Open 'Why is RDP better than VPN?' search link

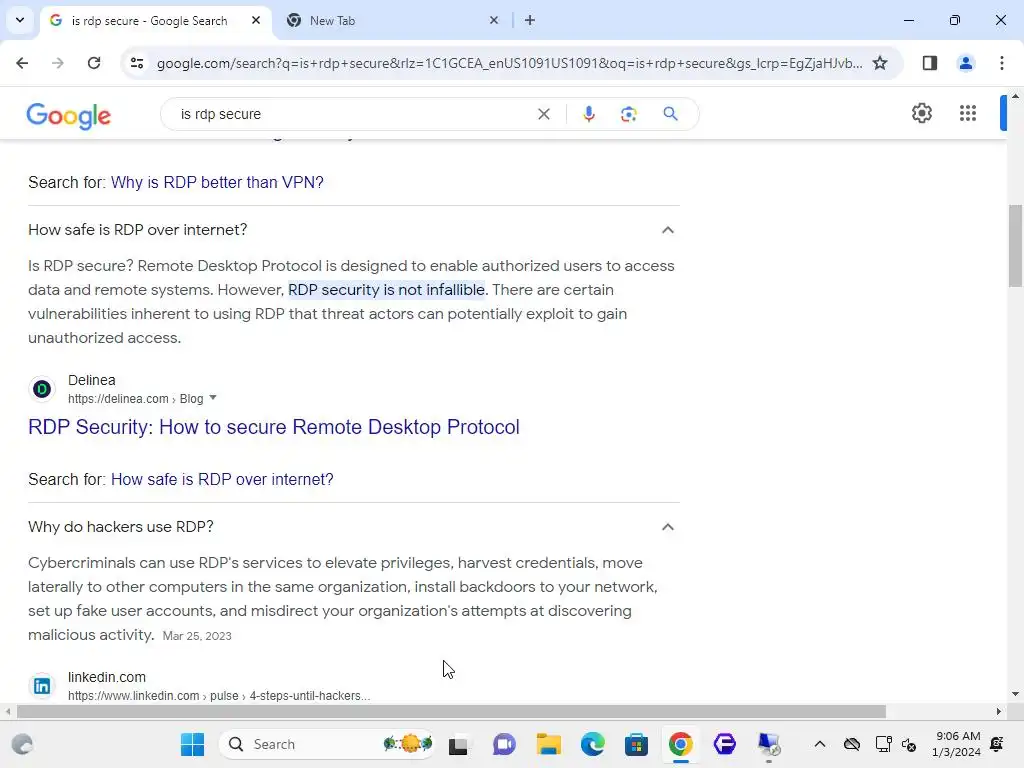[x=217, y=182]
